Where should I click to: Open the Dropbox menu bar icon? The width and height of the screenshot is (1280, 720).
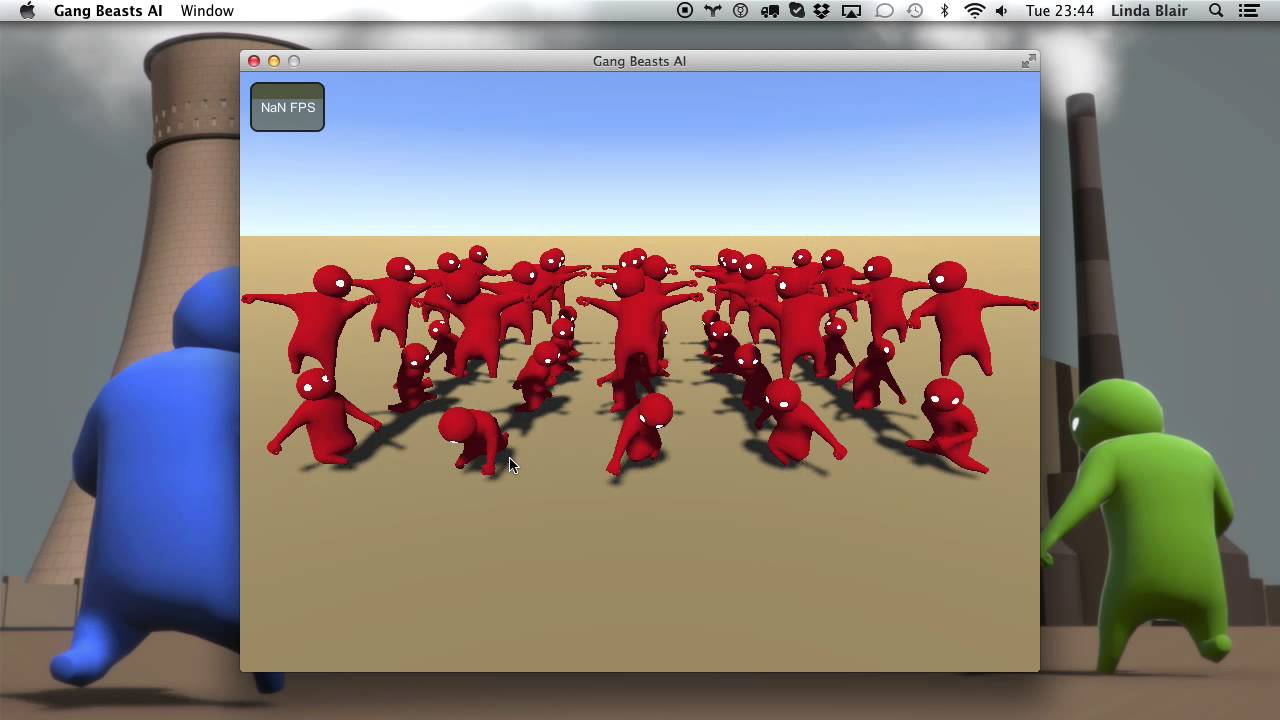pos(822,11)
